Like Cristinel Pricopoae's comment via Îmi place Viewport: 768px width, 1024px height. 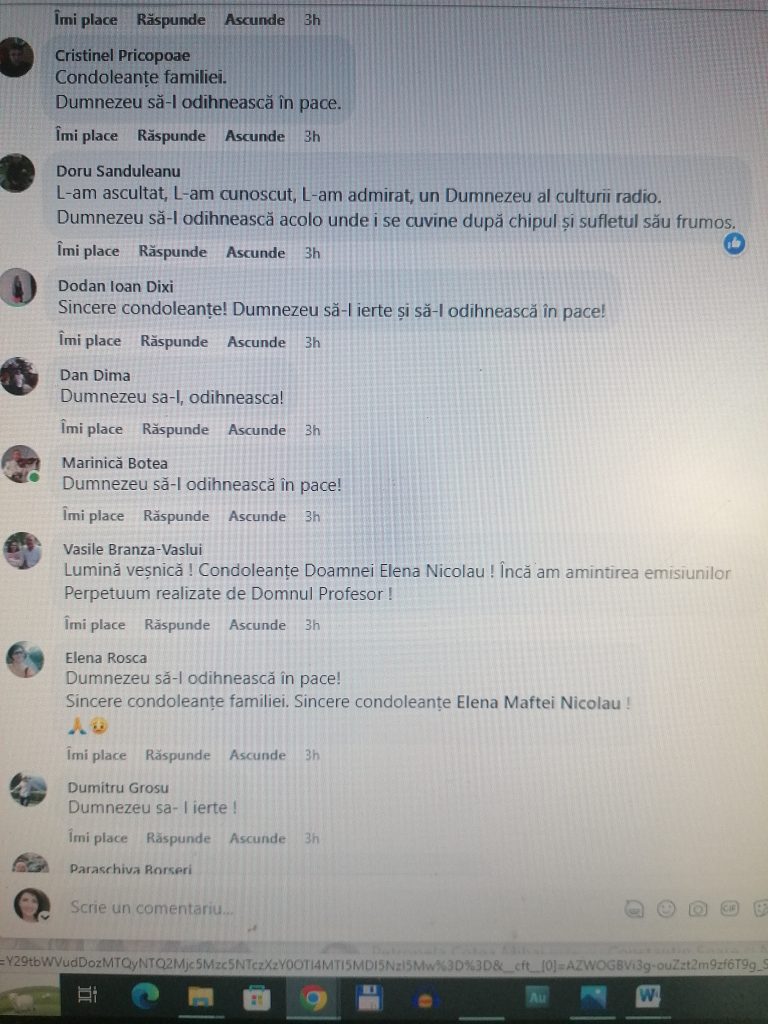point(87,136)
